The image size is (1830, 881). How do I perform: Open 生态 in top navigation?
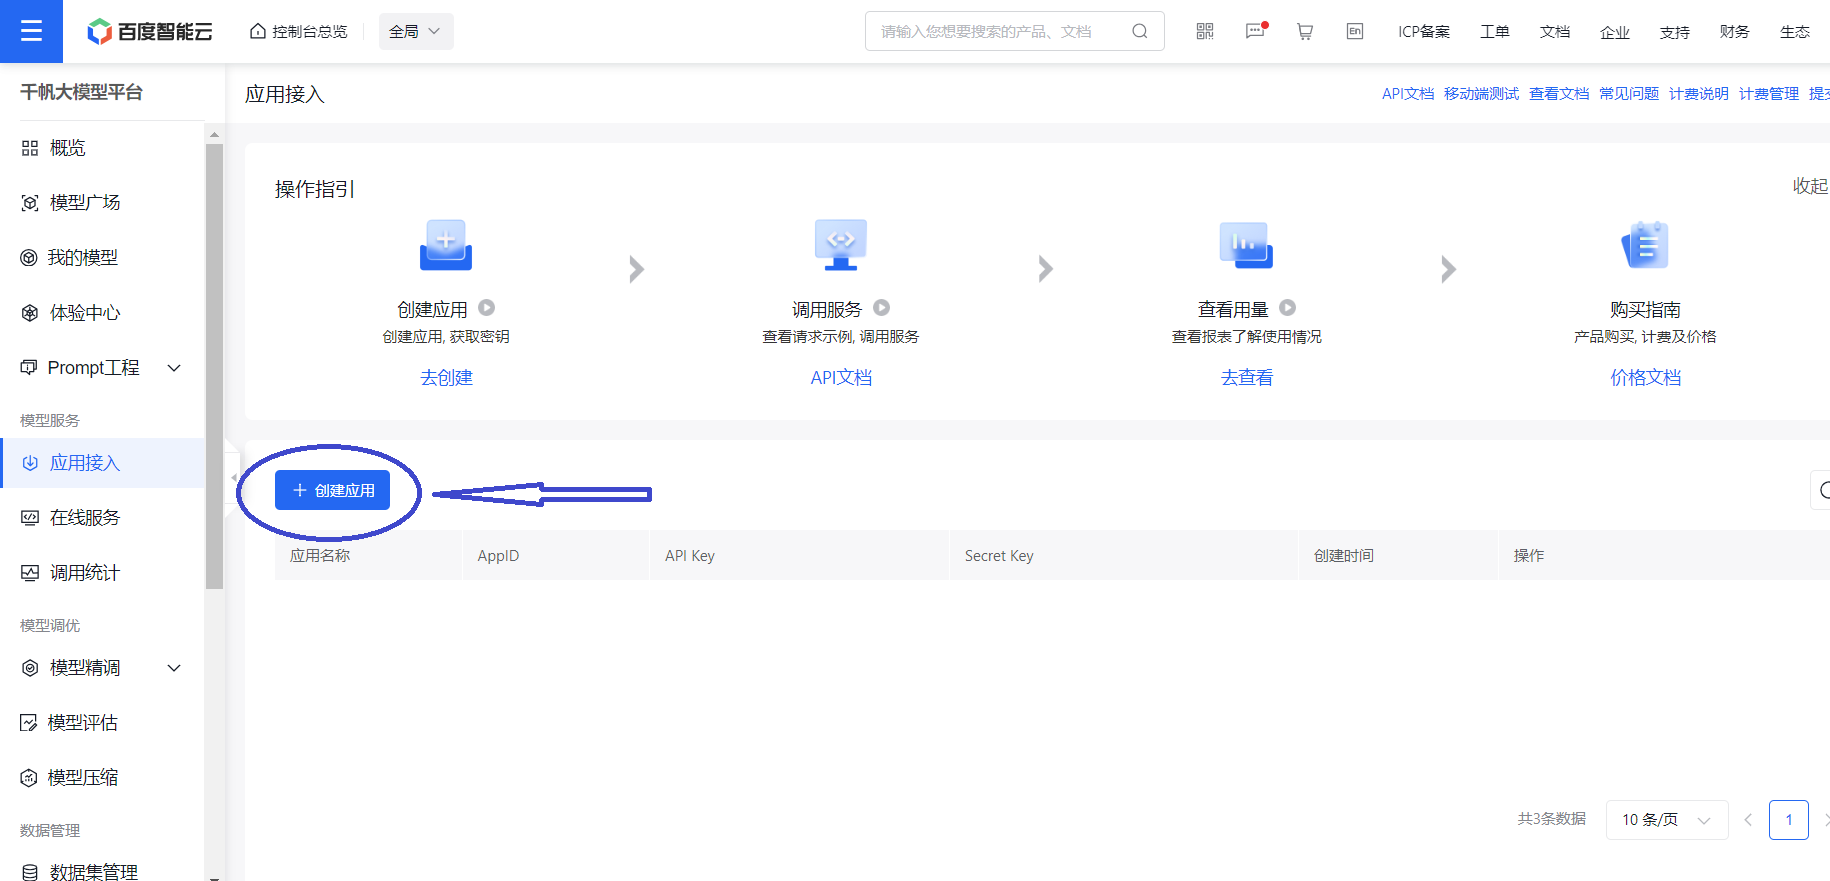[1795, 32]
